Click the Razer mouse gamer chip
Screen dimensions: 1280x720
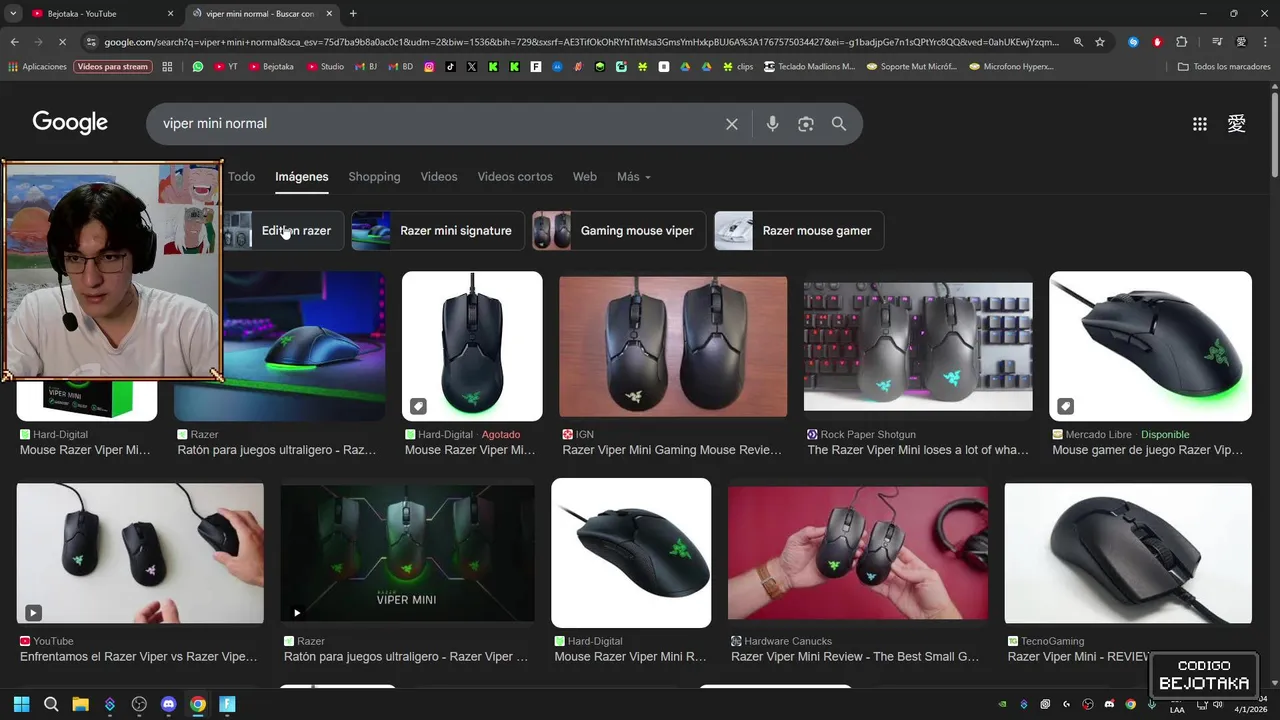pyautogui.click(x=799, y=231)
